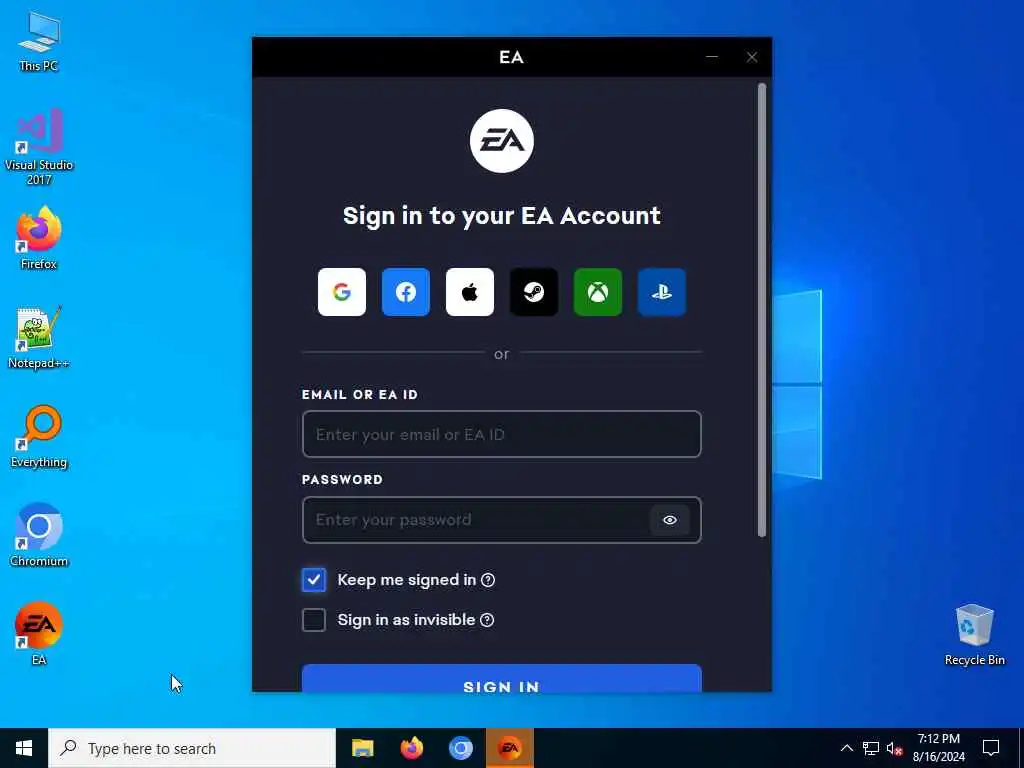The height and width of the screenshot is (768, 1024).
Task: Open Chromium from the taskbar
Action: tap(460, 748)
